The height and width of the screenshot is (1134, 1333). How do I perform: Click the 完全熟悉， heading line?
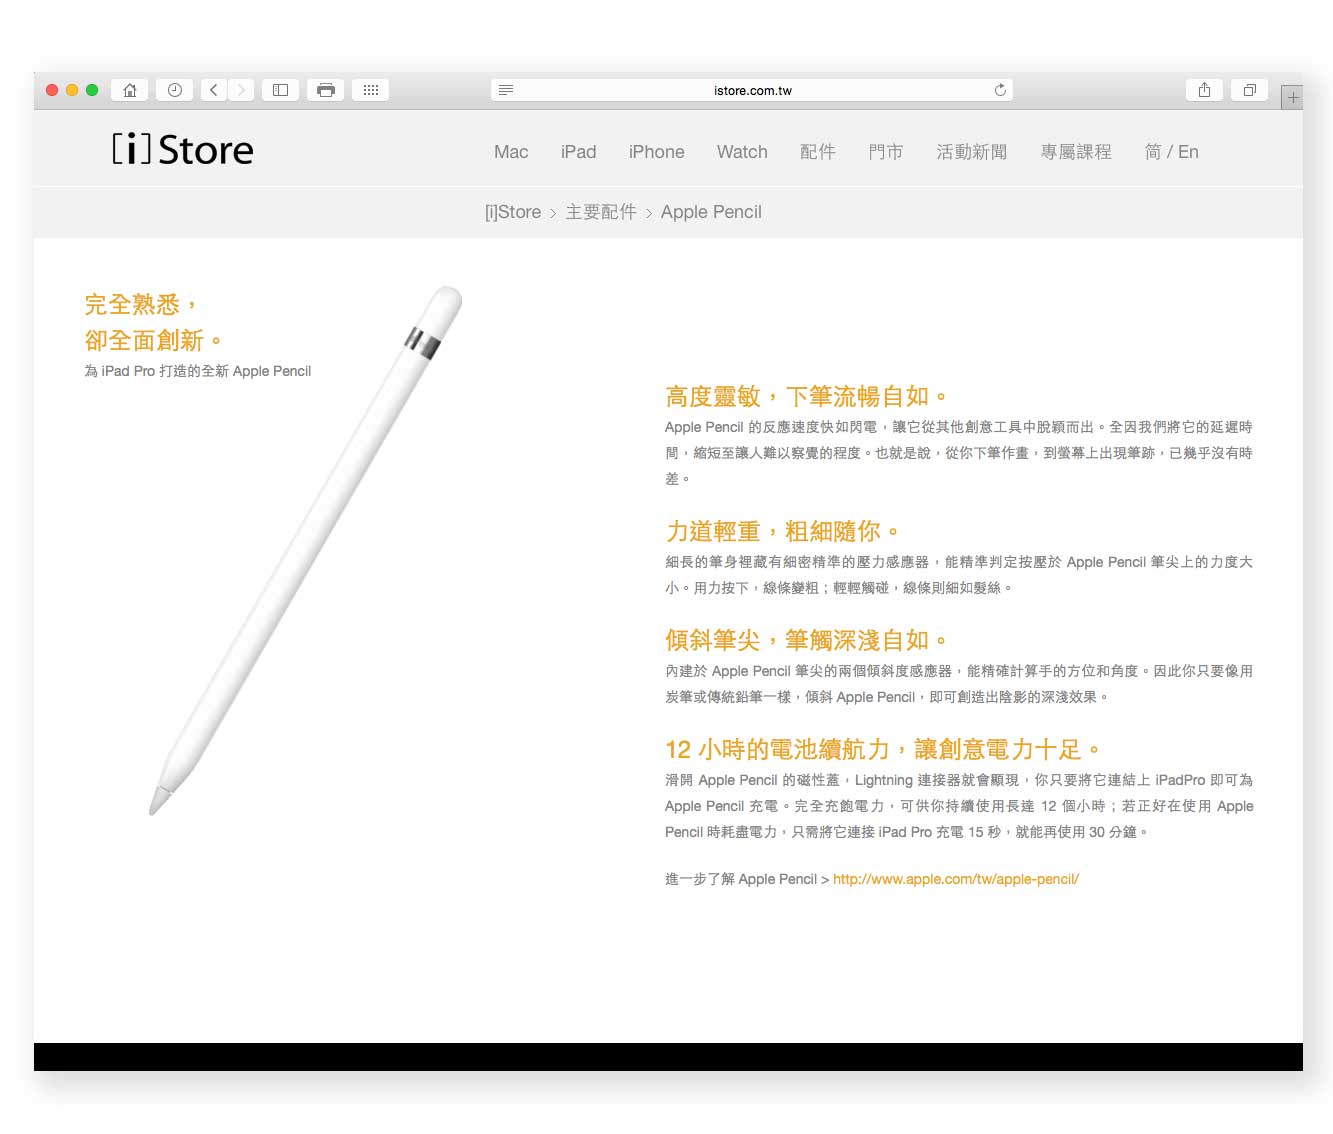pos(141,304)
